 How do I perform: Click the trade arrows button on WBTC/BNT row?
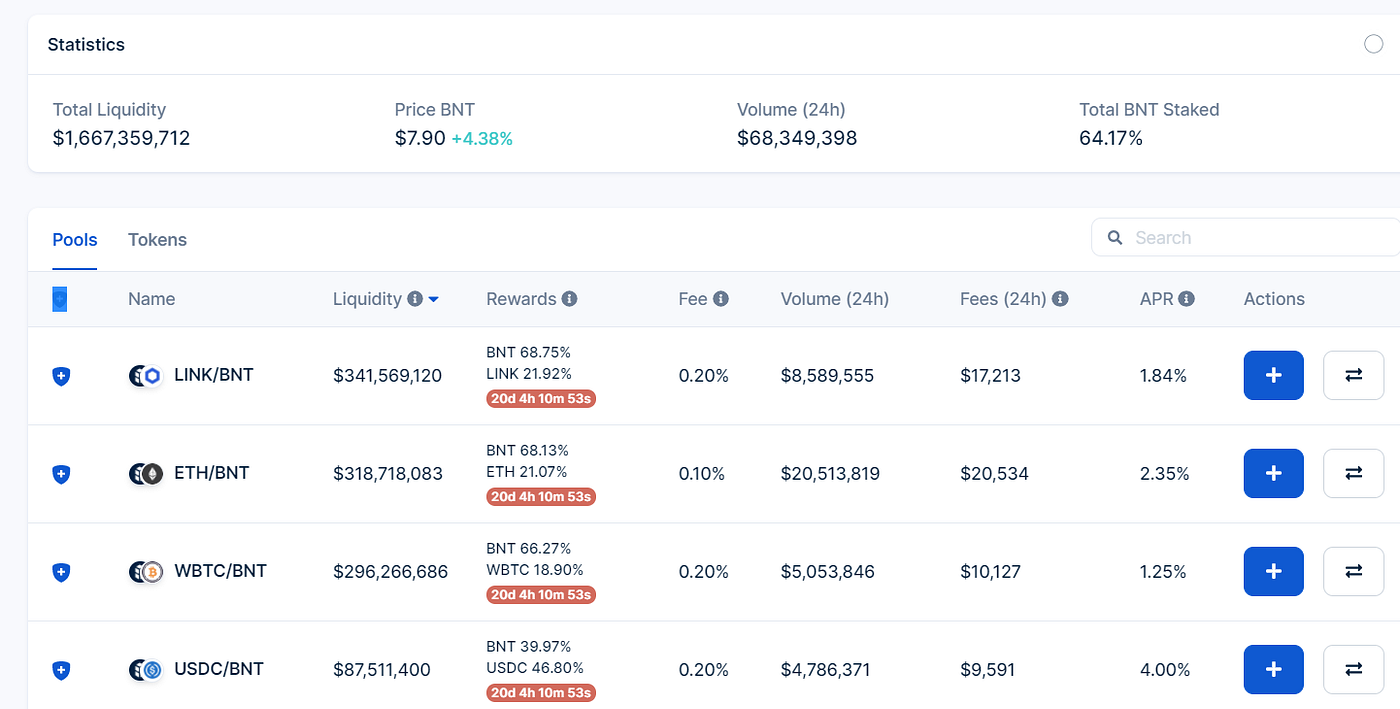[x=1353, y=571]
